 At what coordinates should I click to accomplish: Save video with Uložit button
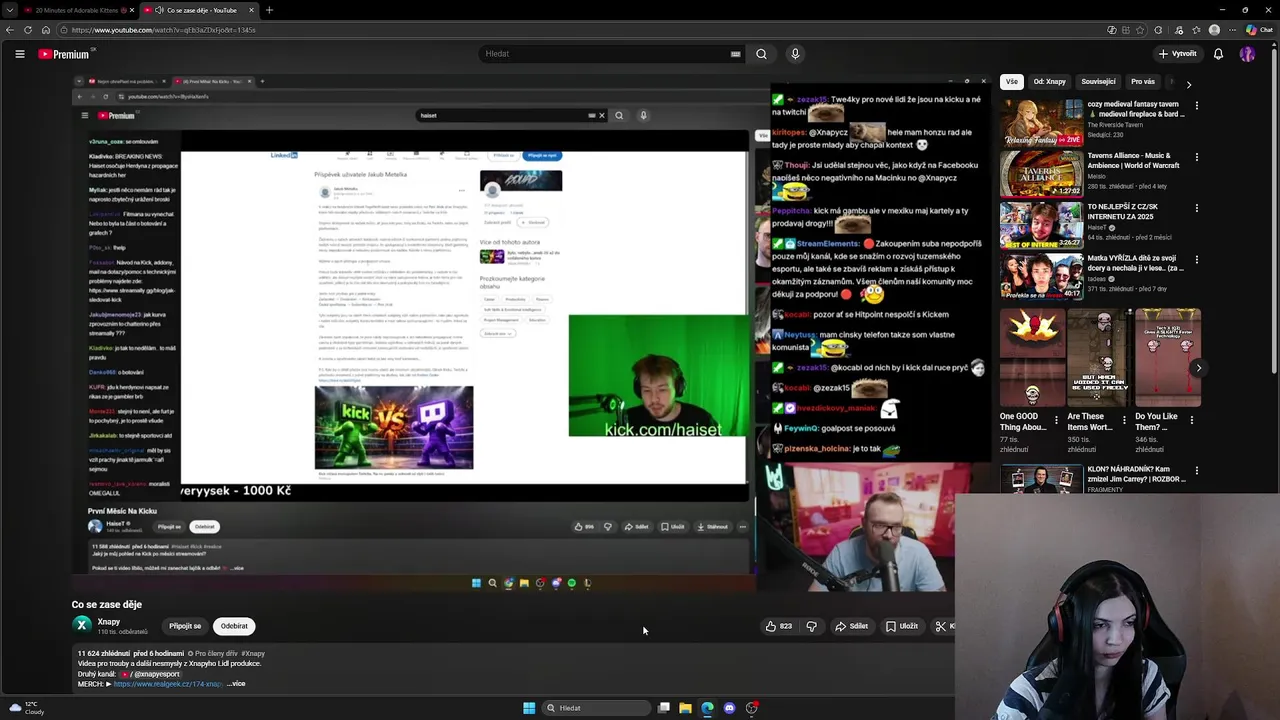point(901,626)
